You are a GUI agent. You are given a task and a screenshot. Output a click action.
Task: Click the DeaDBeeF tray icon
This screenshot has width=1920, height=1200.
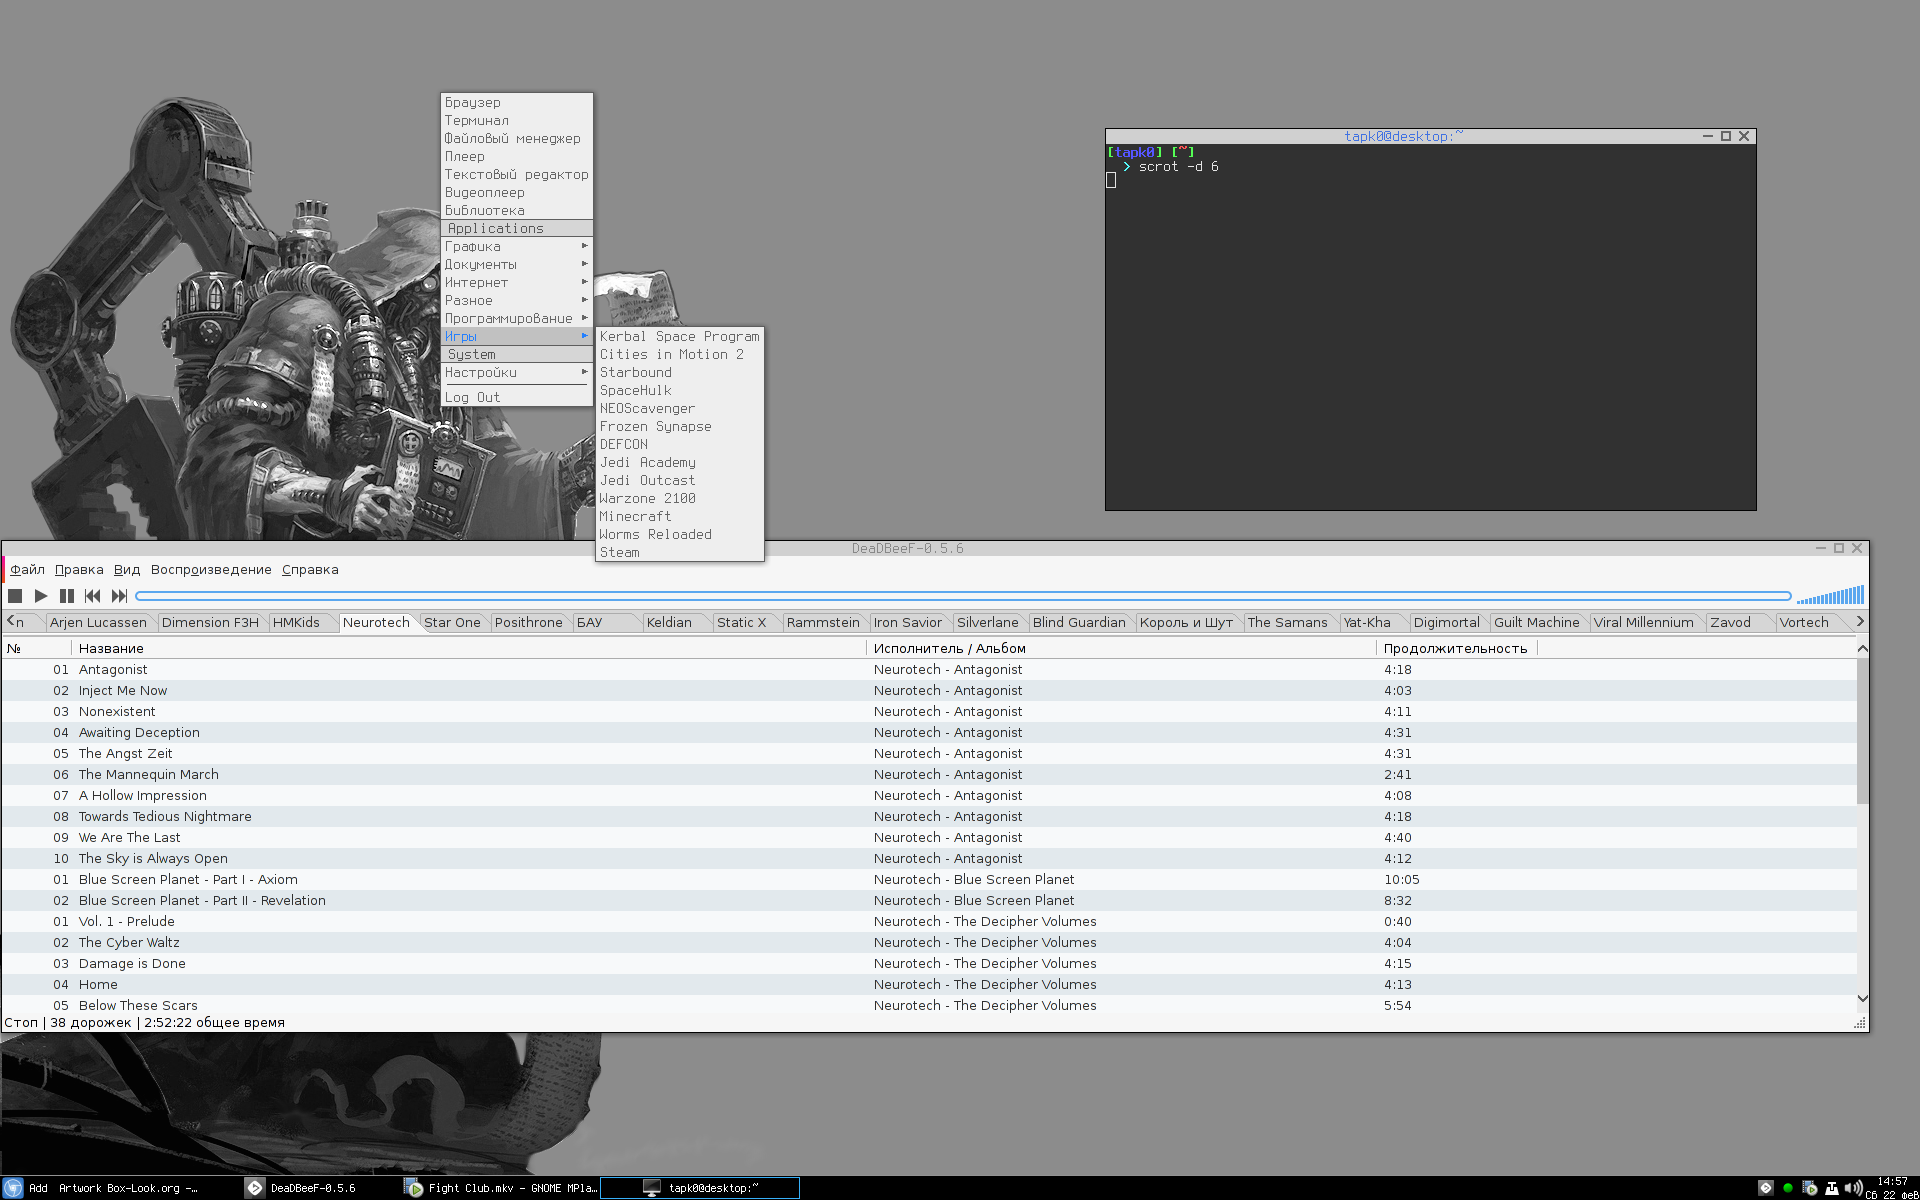pyautogui.click(x=1766, y=1188)
